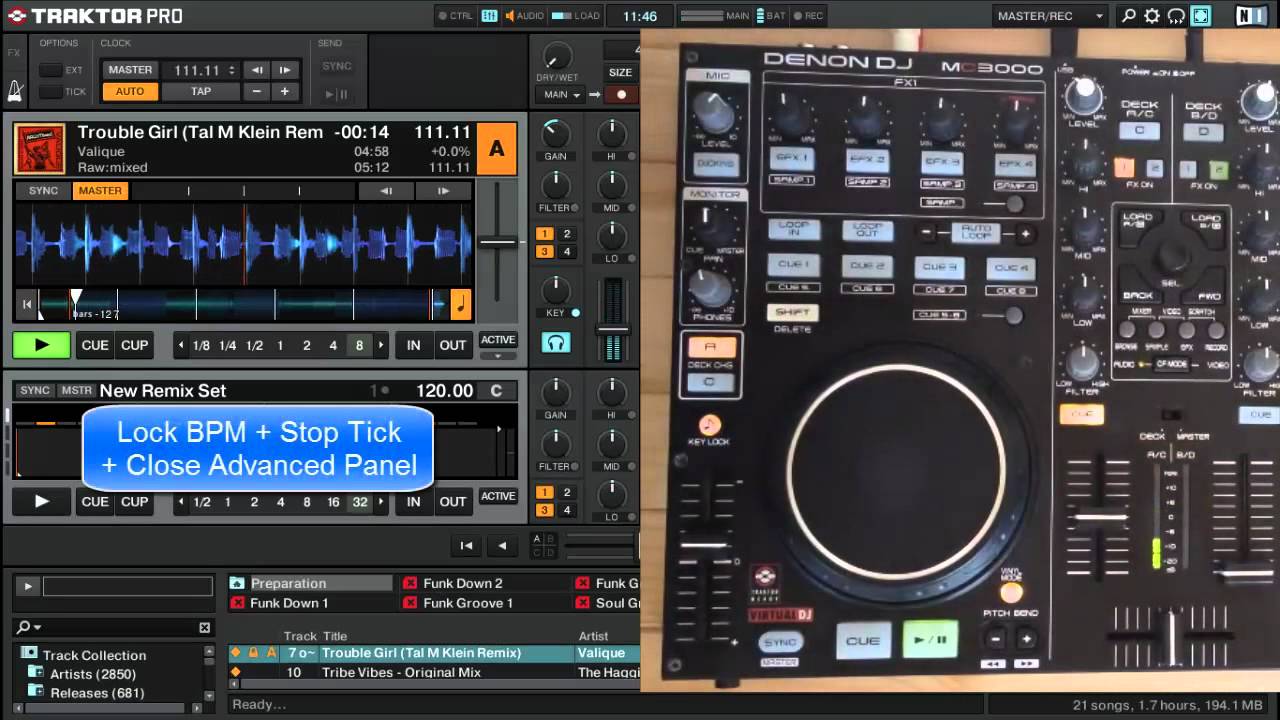Click the orange note icon on stripe
The image size is (1280, 720).
tap(461, 305)
